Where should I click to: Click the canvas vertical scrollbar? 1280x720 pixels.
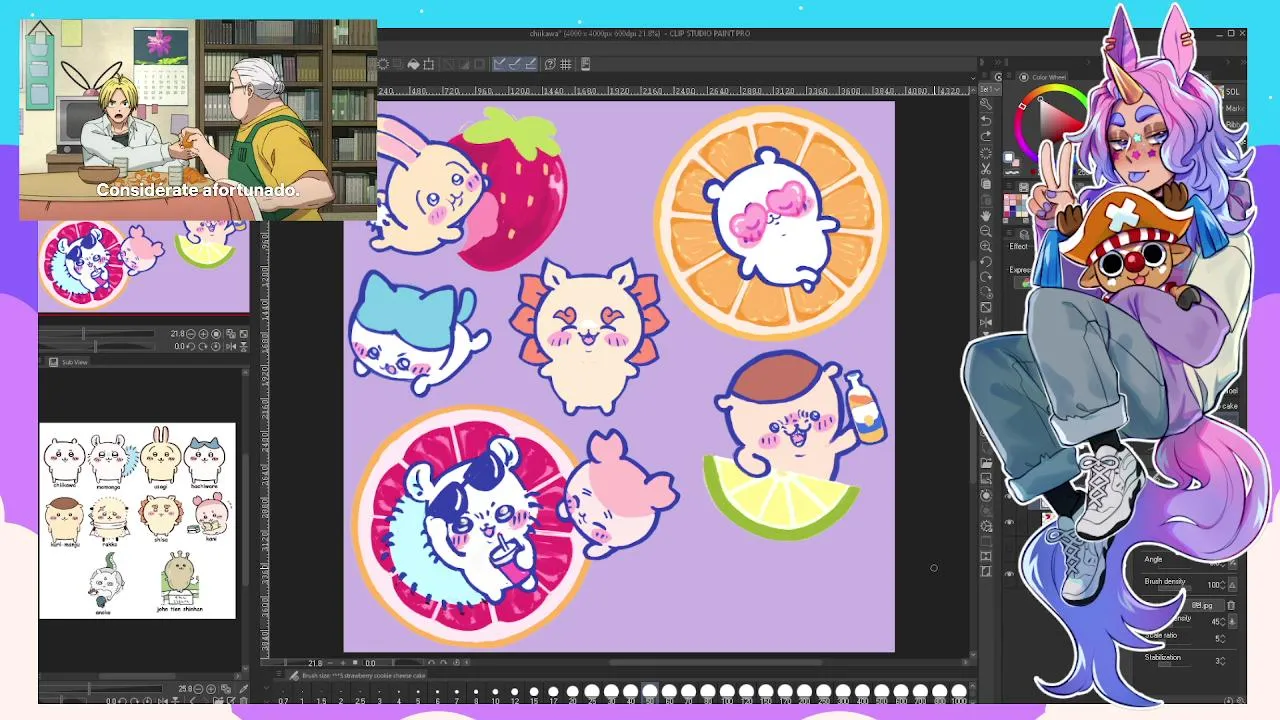[x=974, y=370]
